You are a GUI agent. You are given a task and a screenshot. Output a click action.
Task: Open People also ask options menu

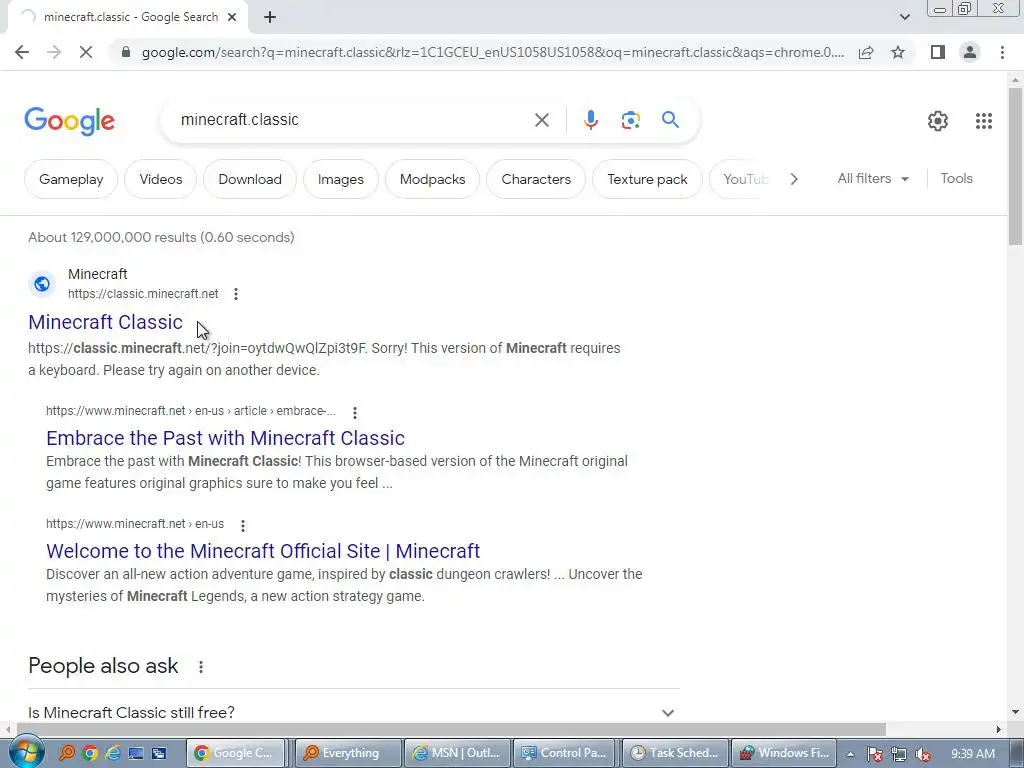[200, 667]
